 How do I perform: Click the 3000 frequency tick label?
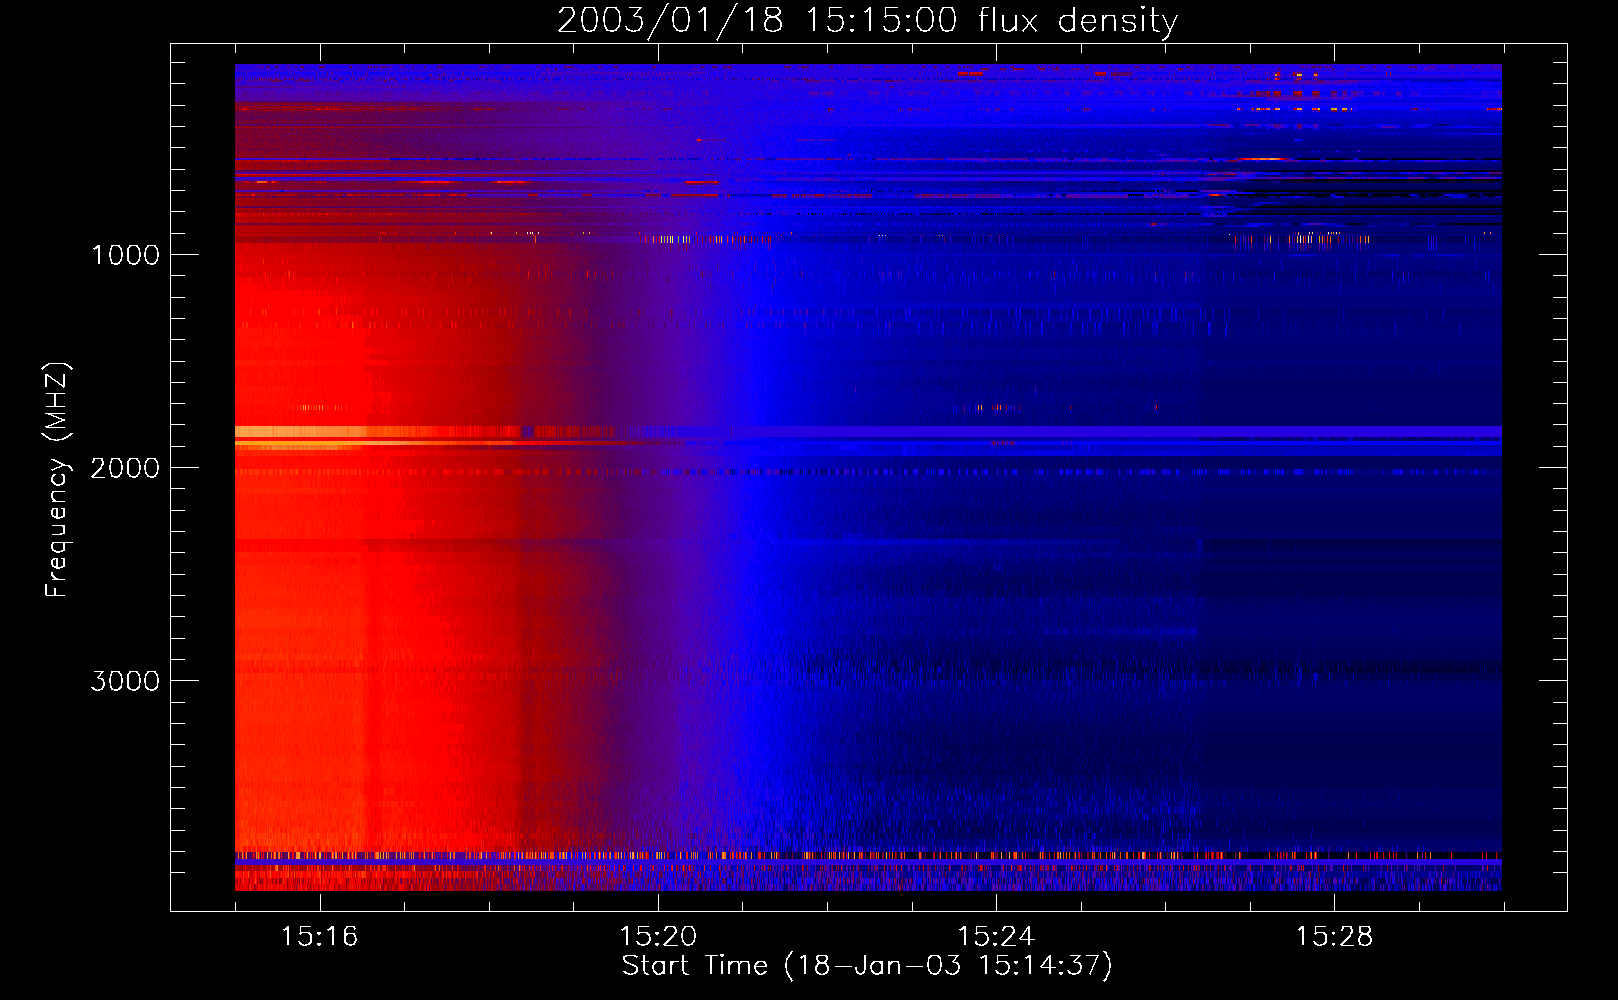(126, 681)
